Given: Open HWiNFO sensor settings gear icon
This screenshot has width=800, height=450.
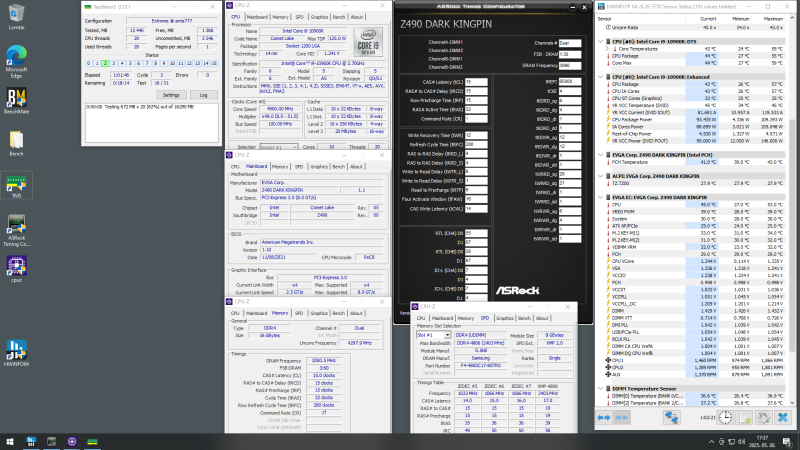Looking at the screenshot, I should tap(763, 417).
